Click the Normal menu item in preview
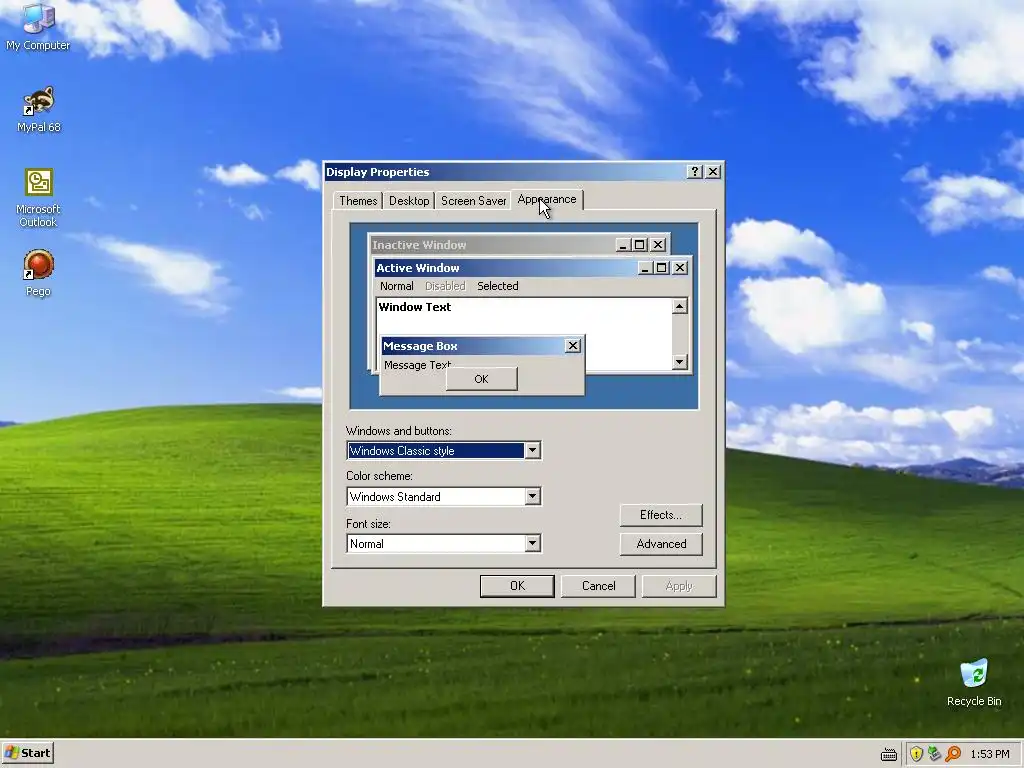1024x768 pixels. [x=396, y=286]
